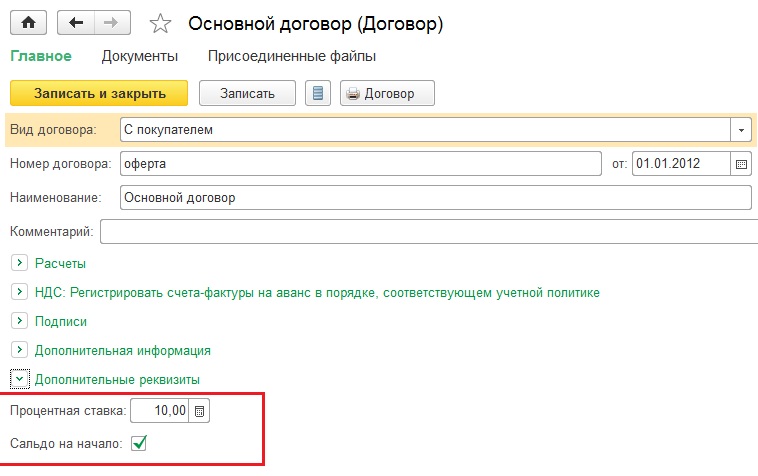This screenshot has width=758, height=476.
Task: Print via the Договор printer button
Action: (387, 93)
